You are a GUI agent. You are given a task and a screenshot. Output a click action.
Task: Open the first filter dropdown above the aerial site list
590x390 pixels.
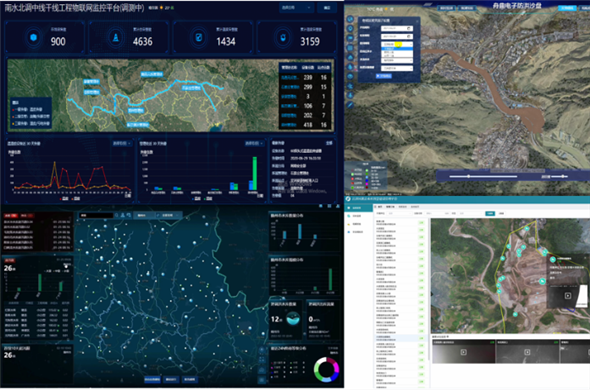[x=400, y=213]
